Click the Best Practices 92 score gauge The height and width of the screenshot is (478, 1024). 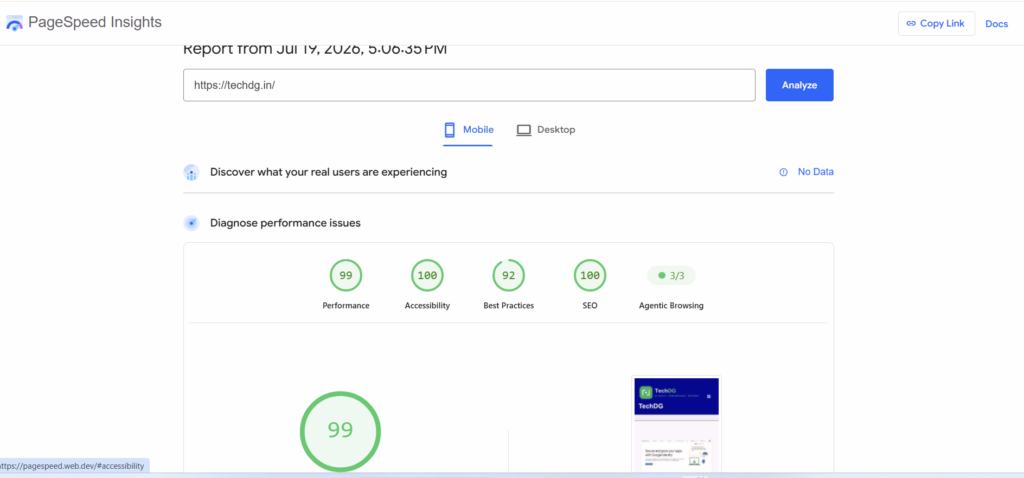[509, 276]
